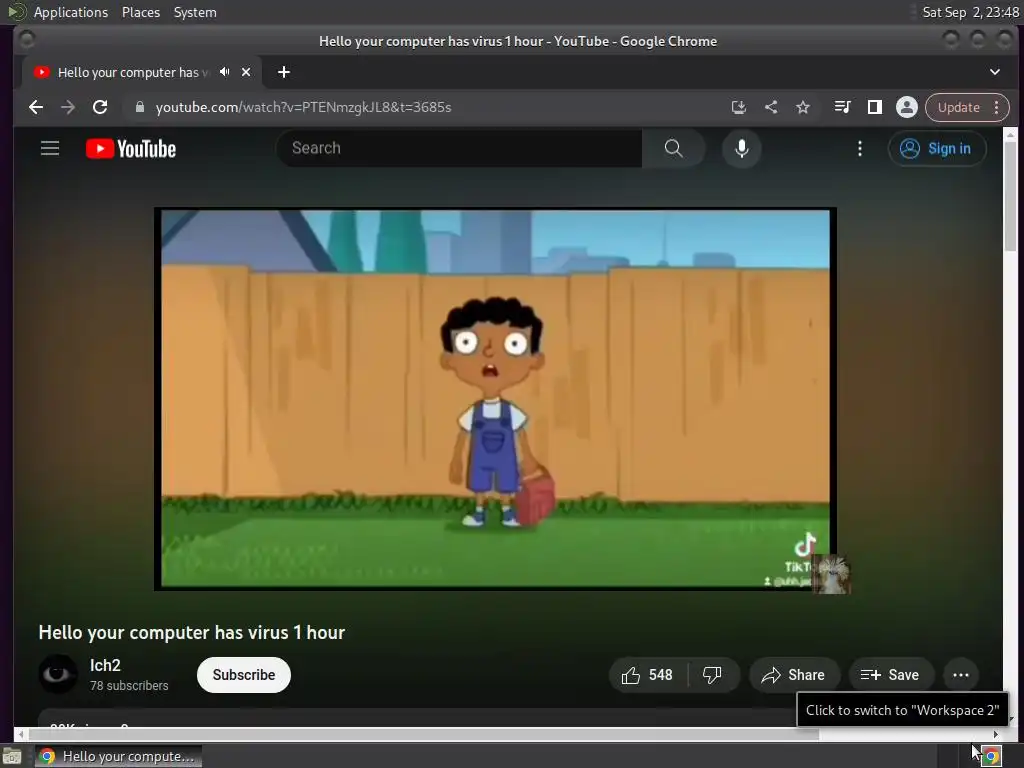Open the Places menu
The height and width of the screenshot is (768, 1024).
[141, 12]
